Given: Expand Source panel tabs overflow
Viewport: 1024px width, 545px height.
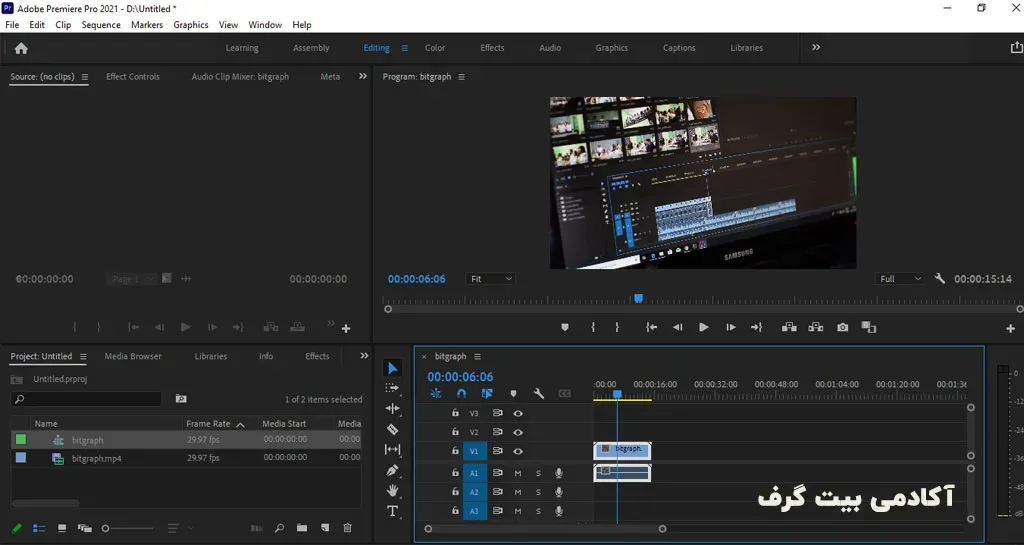Looking at the screenshot, I should coord(363,76).
